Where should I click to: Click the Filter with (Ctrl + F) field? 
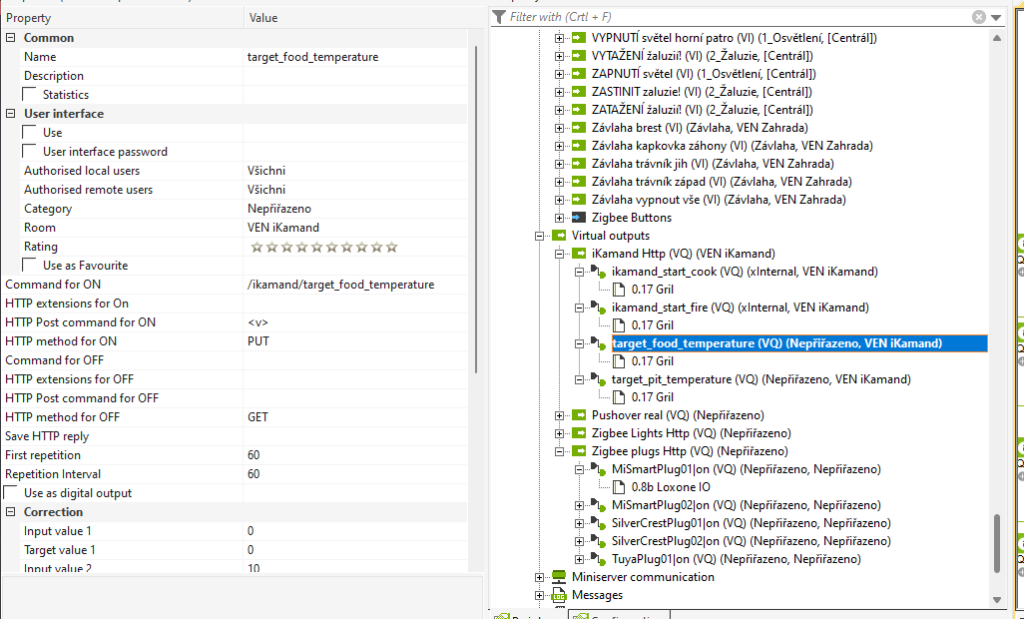738,17
